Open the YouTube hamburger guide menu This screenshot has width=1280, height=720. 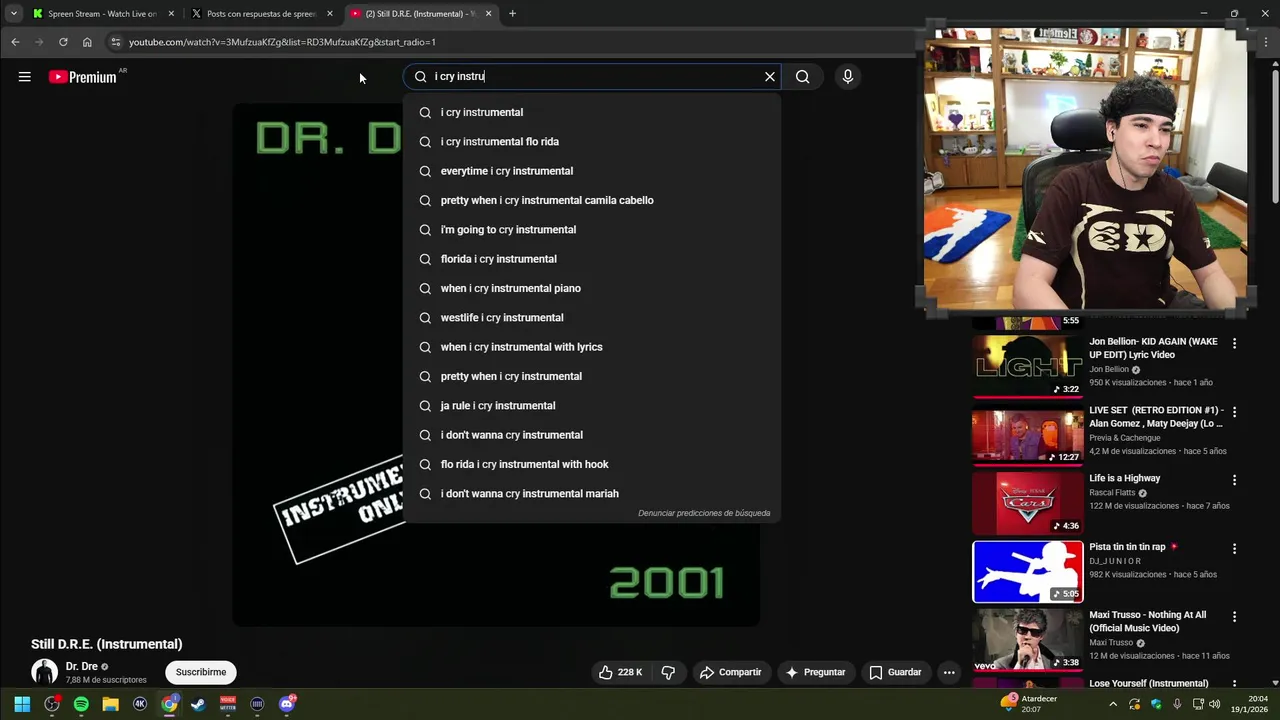24,77
